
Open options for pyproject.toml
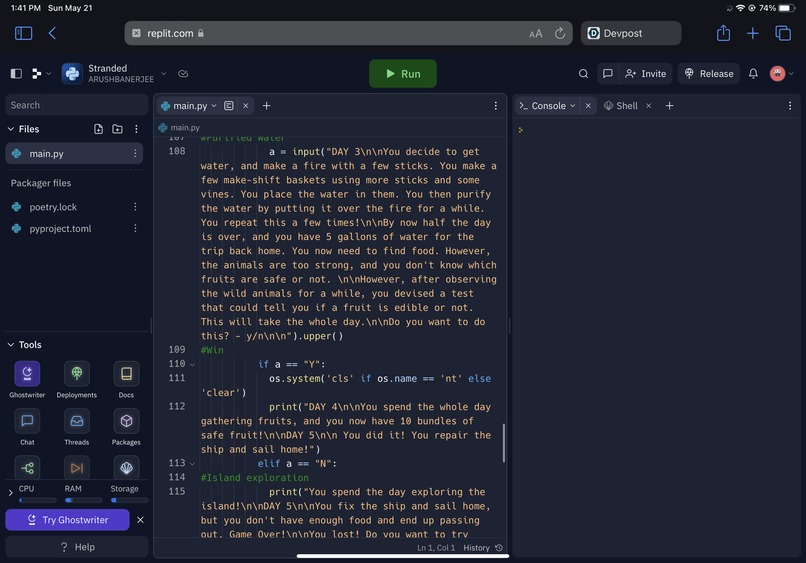coord(135,228)
